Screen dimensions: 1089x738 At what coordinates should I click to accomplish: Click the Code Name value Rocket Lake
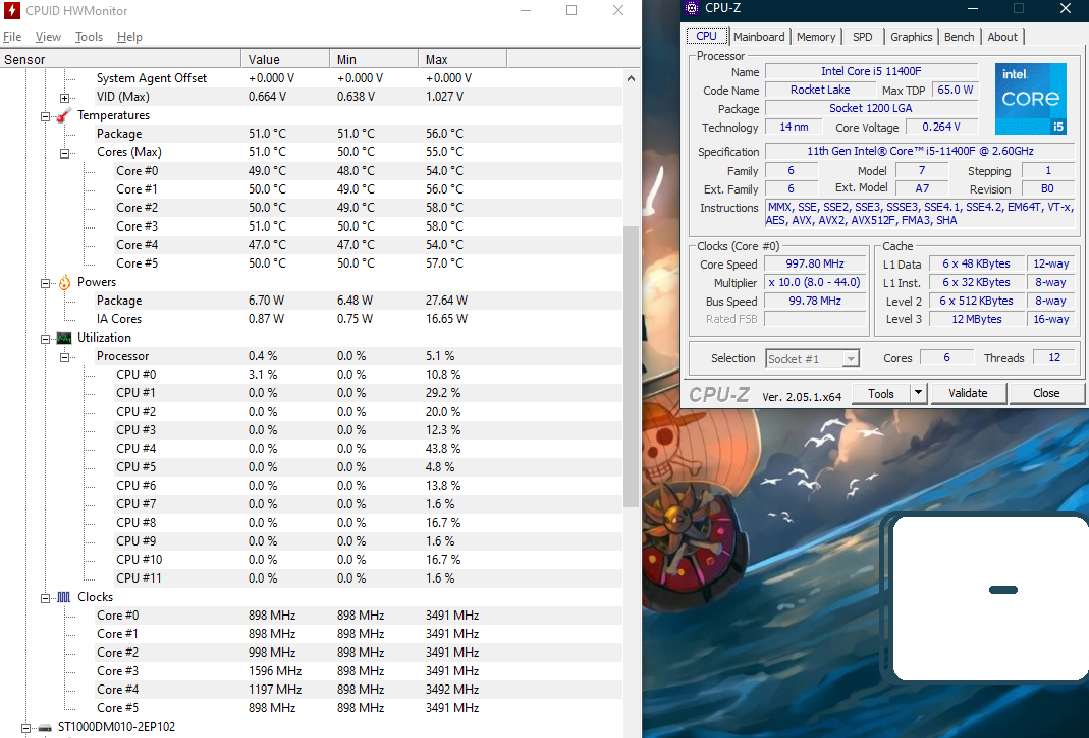820,90
